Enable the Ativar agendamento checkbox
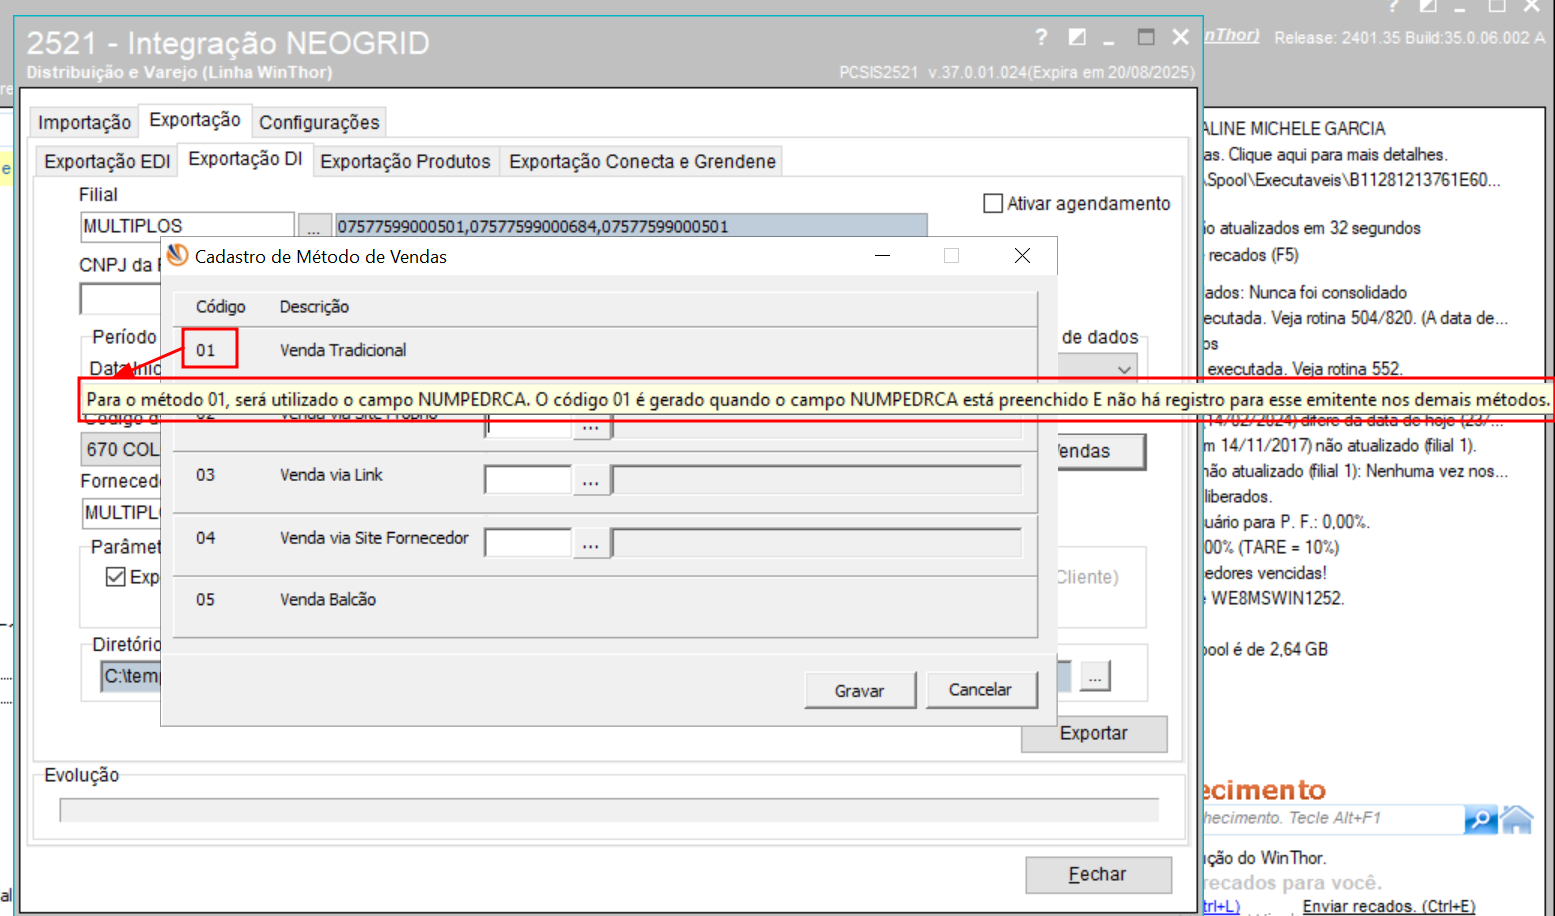1555x916 pixels. pyautogui.click(x=993, y=203)
